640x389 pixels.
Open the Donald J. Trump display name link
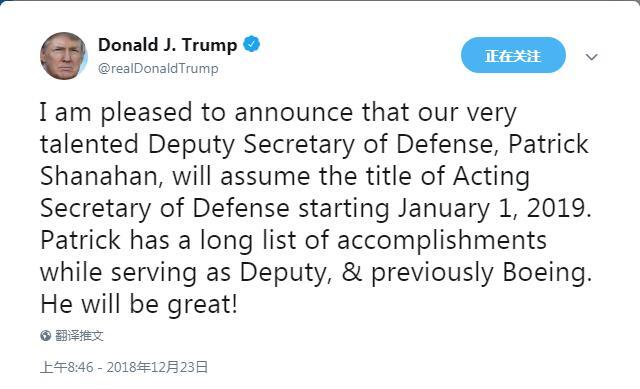[x=167, y=45]
